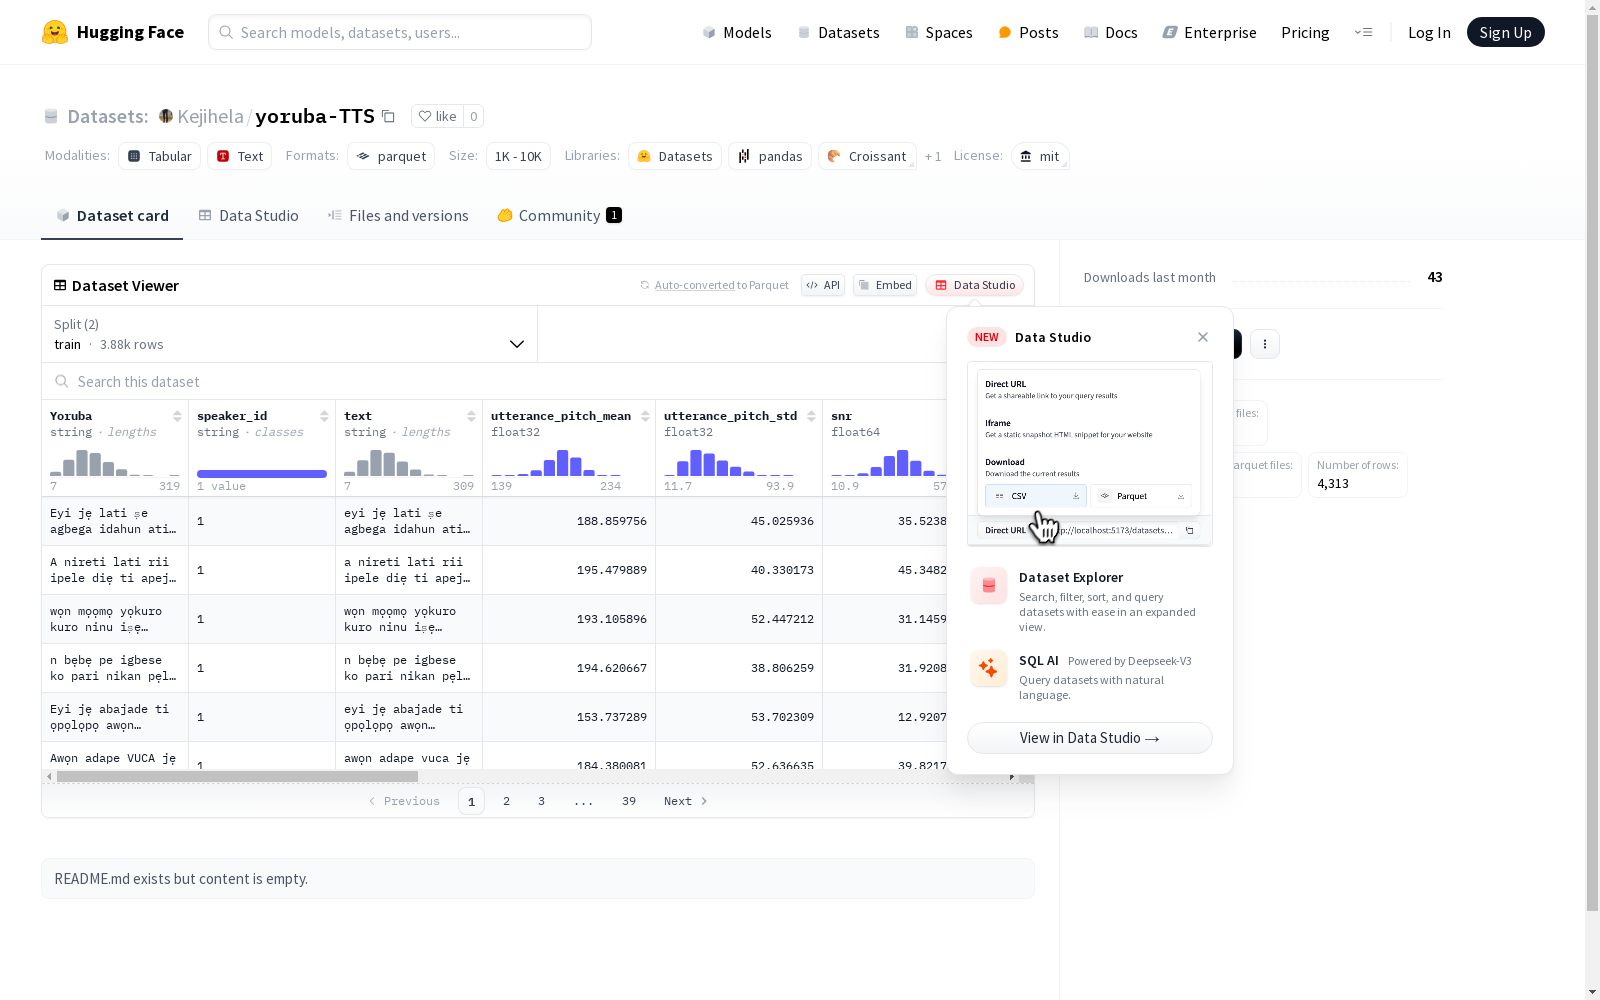Close the Data Studio popup

(1203, 337)
